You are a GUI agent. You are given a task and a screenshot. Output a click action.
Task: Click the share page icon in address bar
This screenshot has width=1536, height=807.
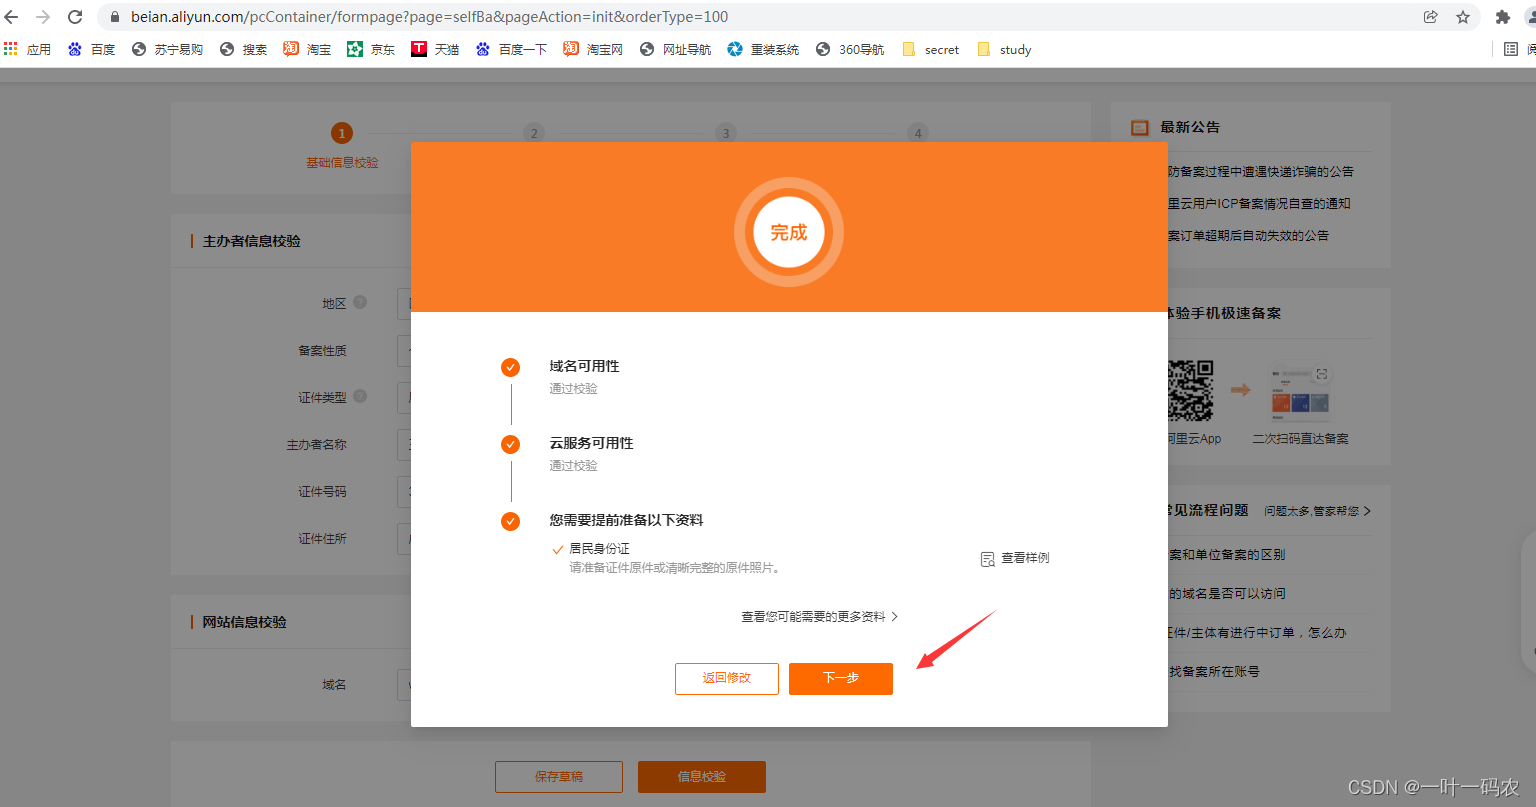(1431, 17)
